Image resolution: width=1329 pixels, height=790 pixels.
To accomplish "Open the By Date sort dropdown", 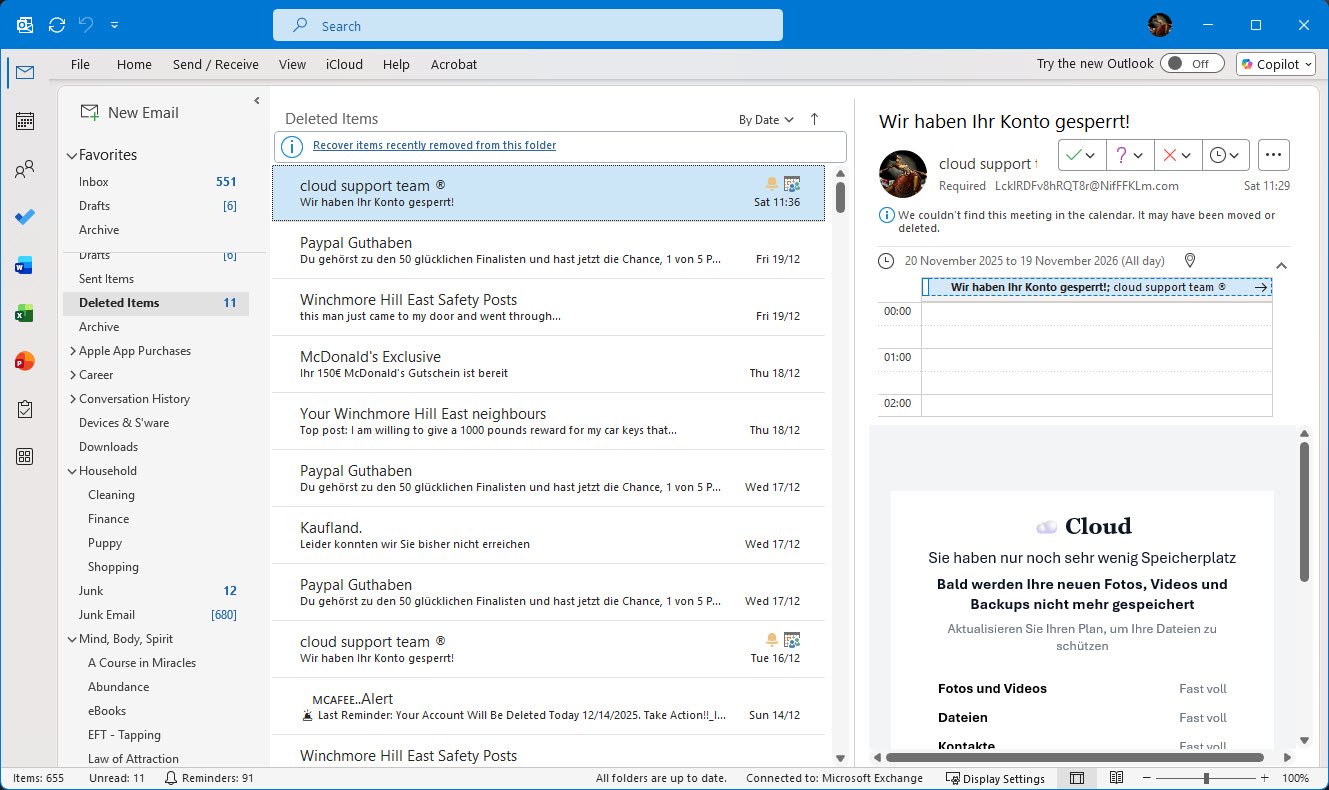I will 764,119.
